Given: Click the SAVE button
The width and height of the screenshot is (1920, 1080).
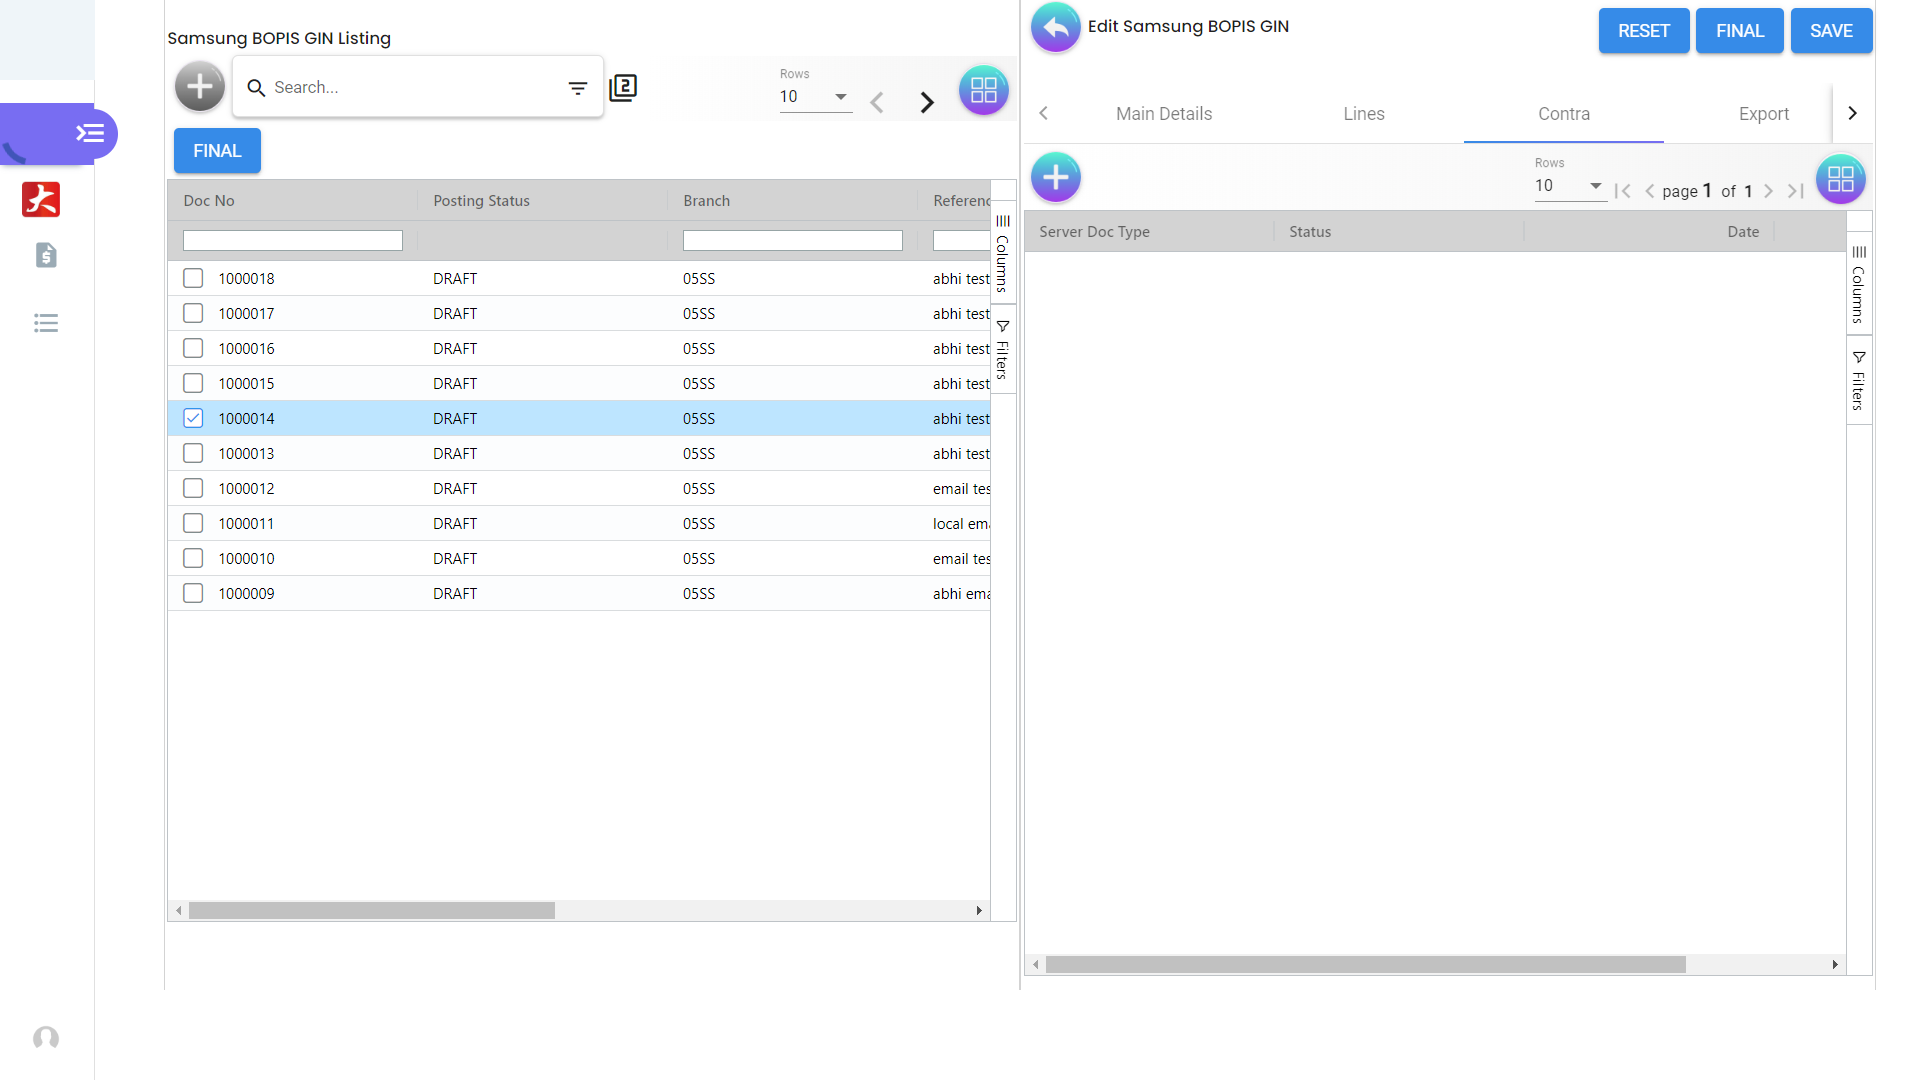Looking at the screenshot, I should coord(1831,31).
